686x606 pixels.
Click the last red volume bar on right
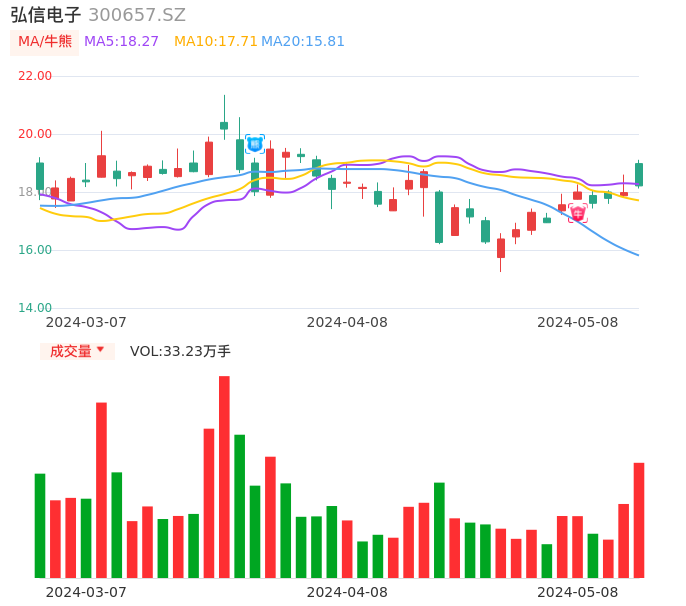(638, 519)
